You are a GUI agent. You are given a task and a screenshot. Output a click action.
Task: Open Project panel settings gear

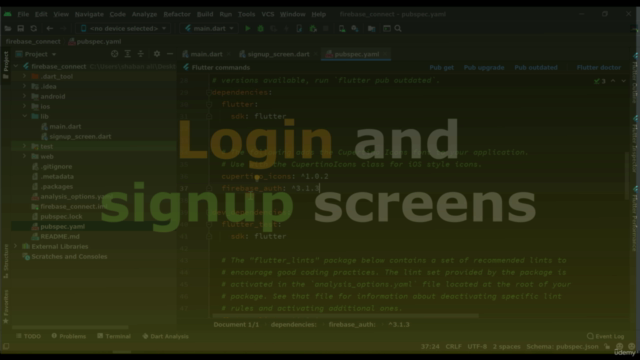[157, 54]
